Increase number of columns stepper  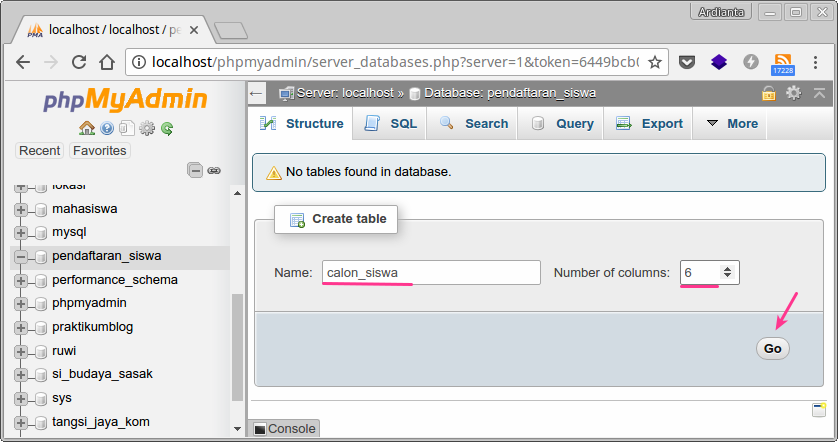click(728, 268)
